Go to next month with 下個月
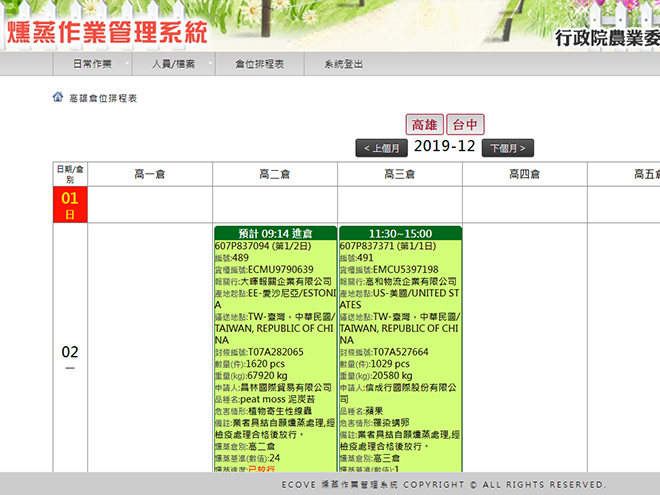660x495 pixels. tap(508, 148)
